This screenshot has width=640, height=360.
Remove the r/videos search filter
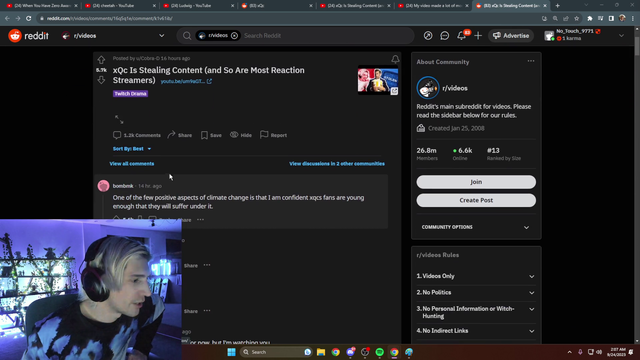(234, 36)
